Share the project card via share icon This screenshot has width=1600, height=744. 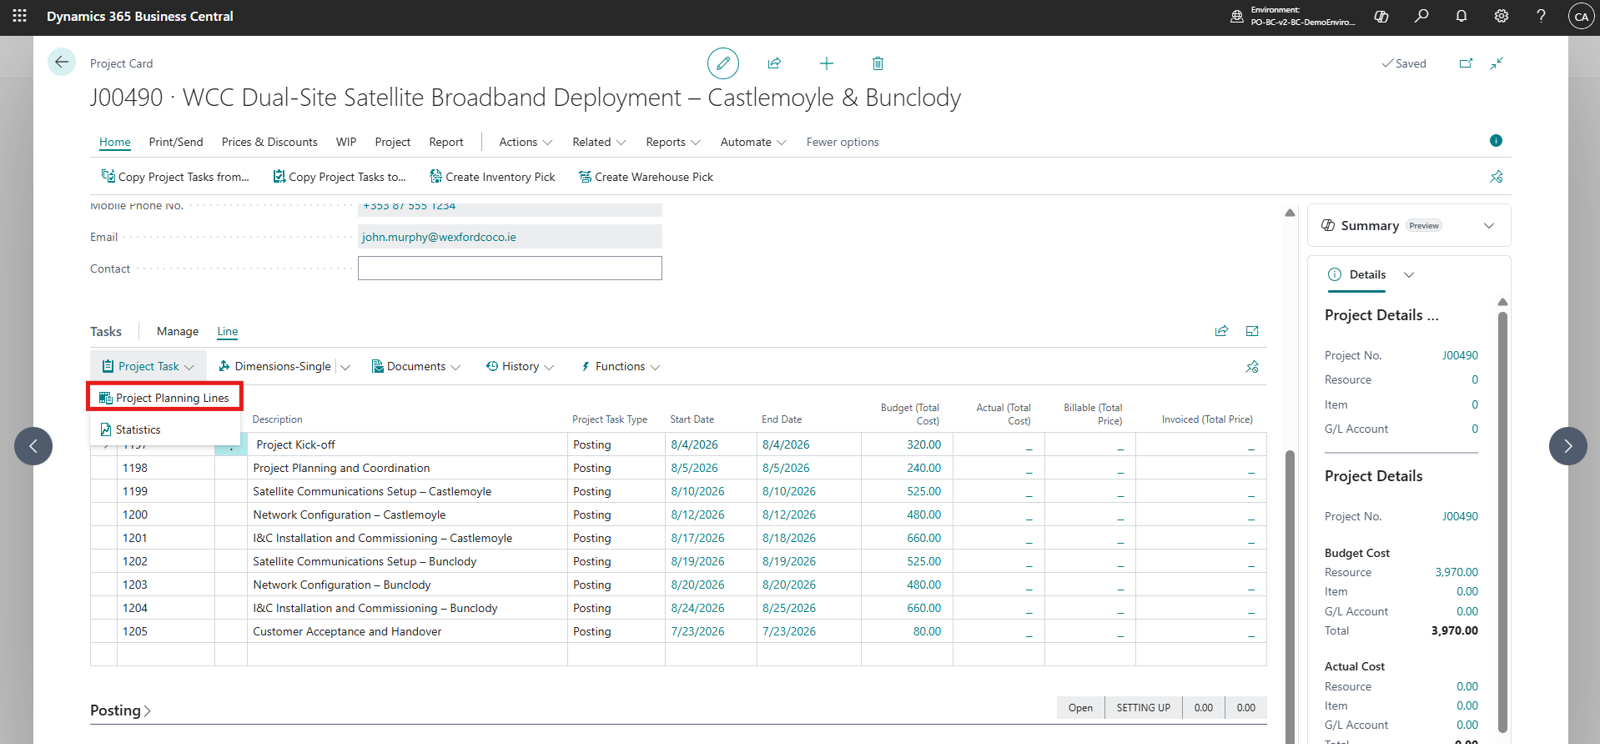774,63
